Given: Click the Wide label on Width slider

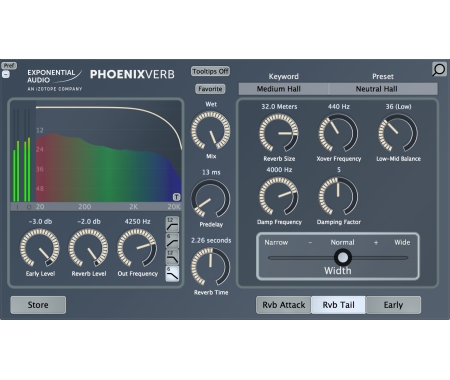Looking at the screenshot, I should (402, 243).
